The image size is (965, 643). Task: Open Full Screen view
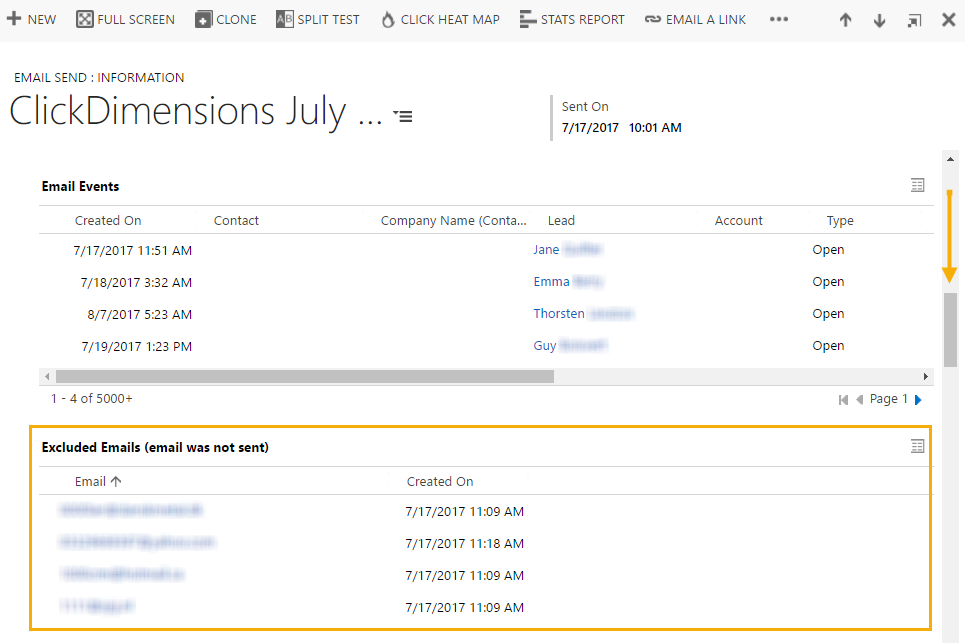[126, 19]
